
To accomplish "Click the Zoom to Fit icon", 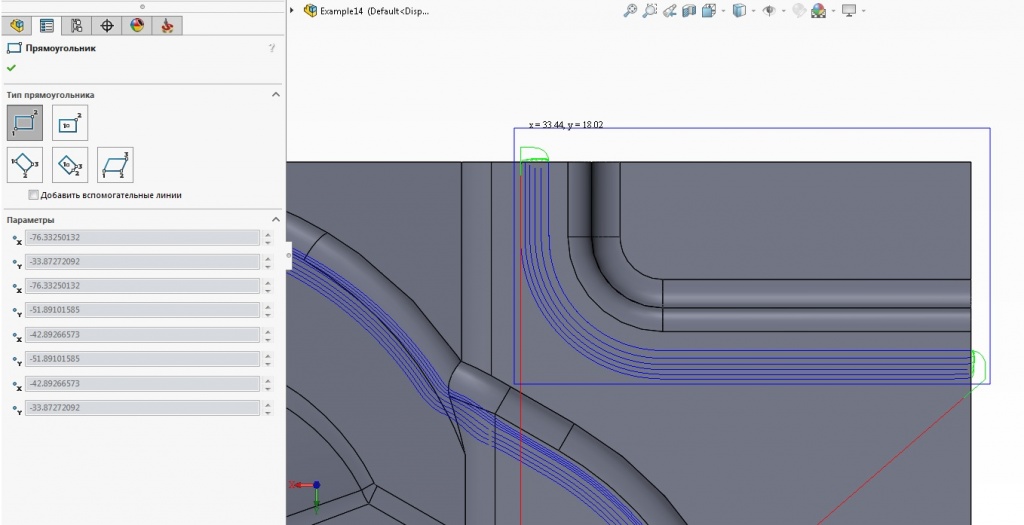I will pyautogui.click(x=630, y=10).
